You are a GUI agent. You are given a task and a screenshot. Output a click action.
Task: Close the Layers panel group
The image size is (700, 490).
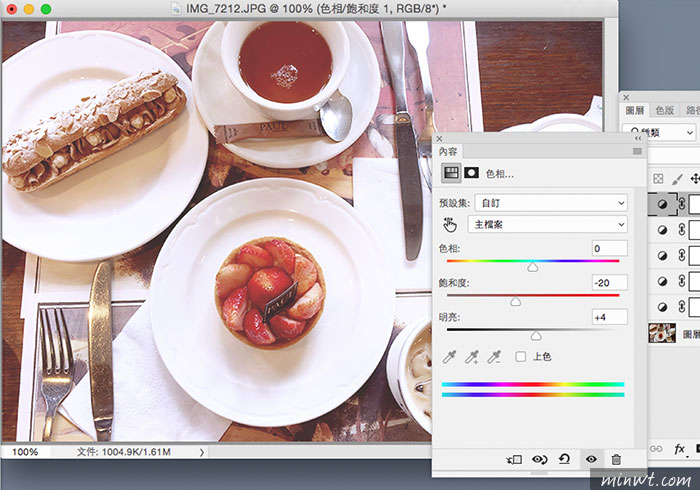coord(626,97)
